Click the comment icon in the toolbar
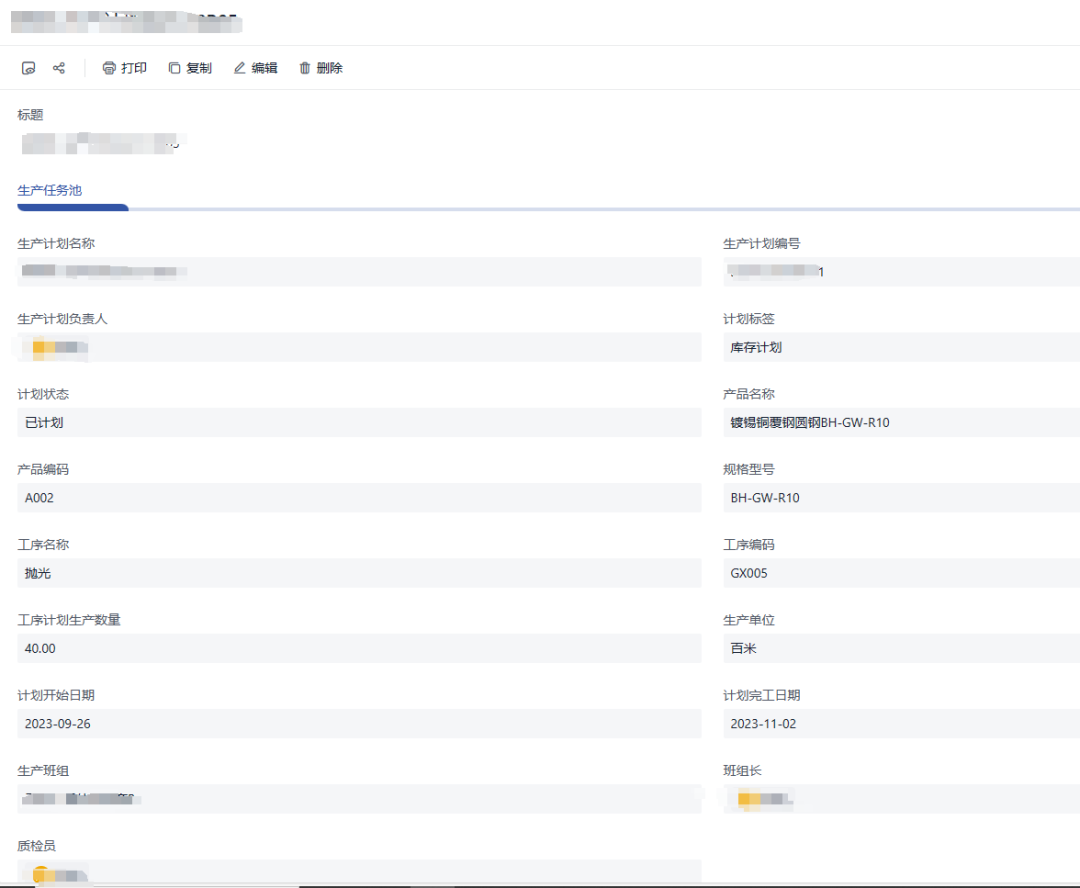The image size is (1080, 888). (29, 68)
